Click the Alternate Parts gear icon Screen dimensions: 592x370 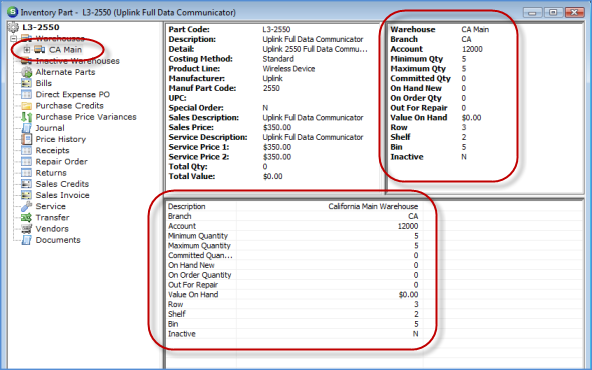pos(26,72)
